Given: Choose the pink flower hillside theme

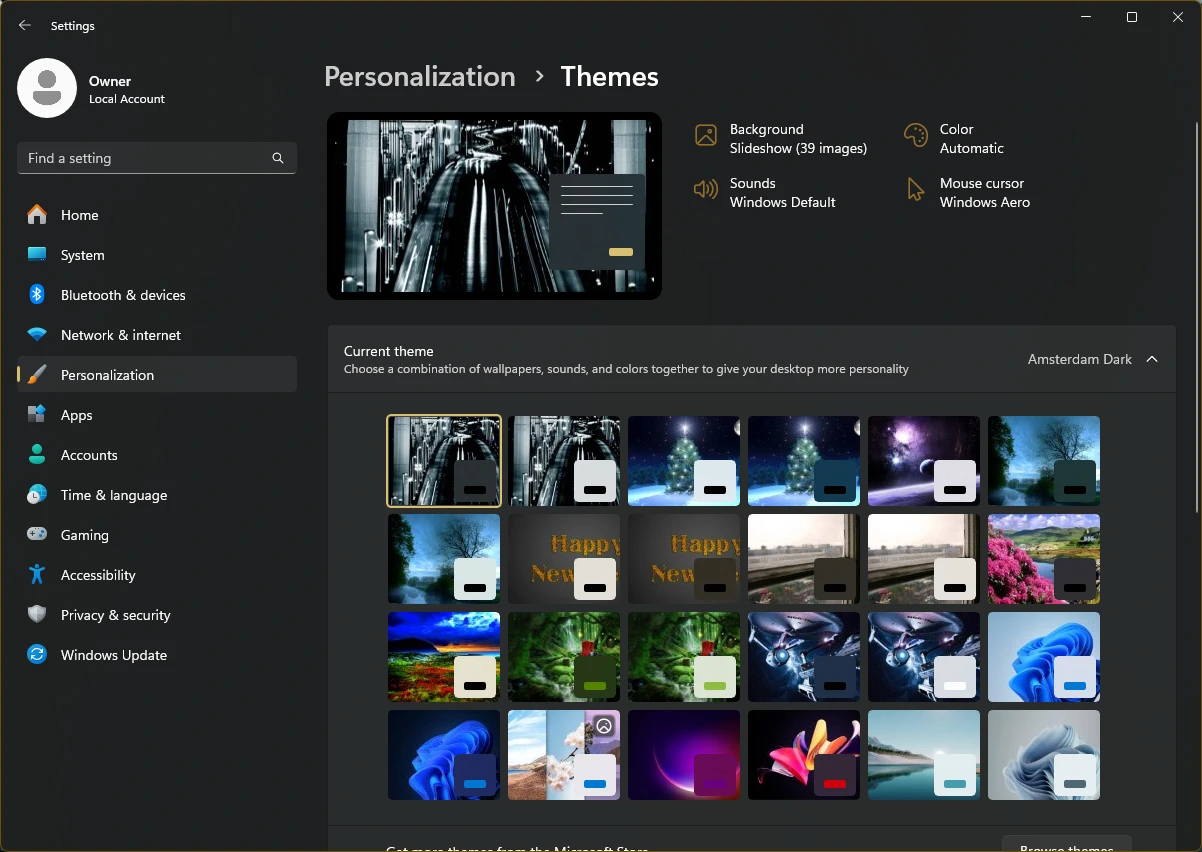Looking at the screenshot, I should pos(1044,559).
